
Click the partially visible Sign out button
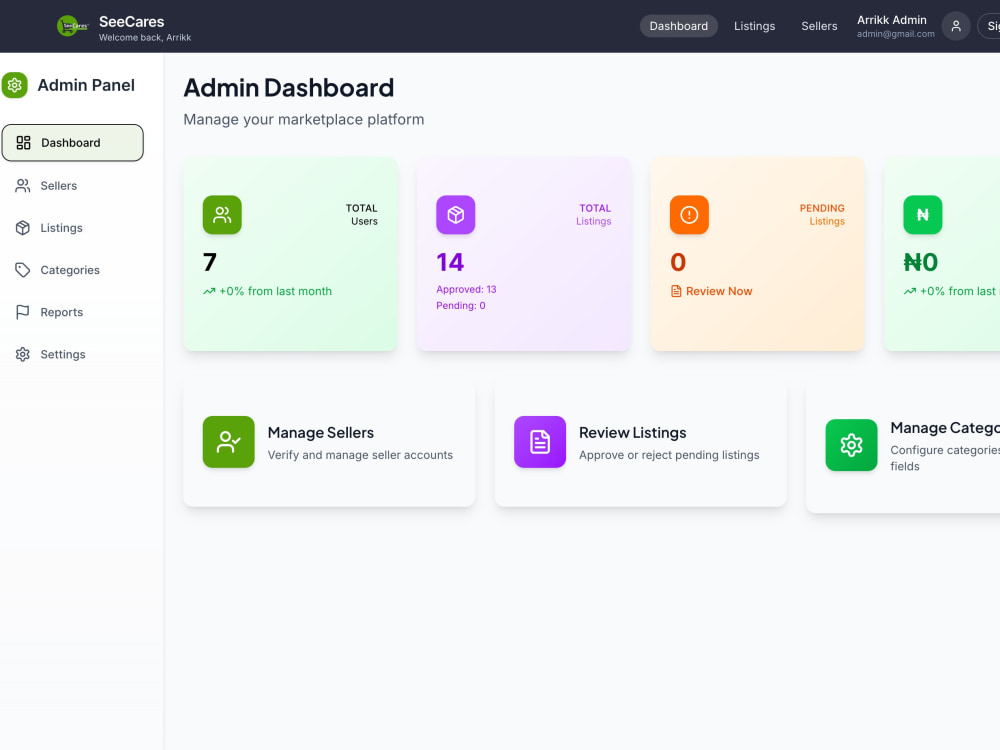click(x=989, y=26)
